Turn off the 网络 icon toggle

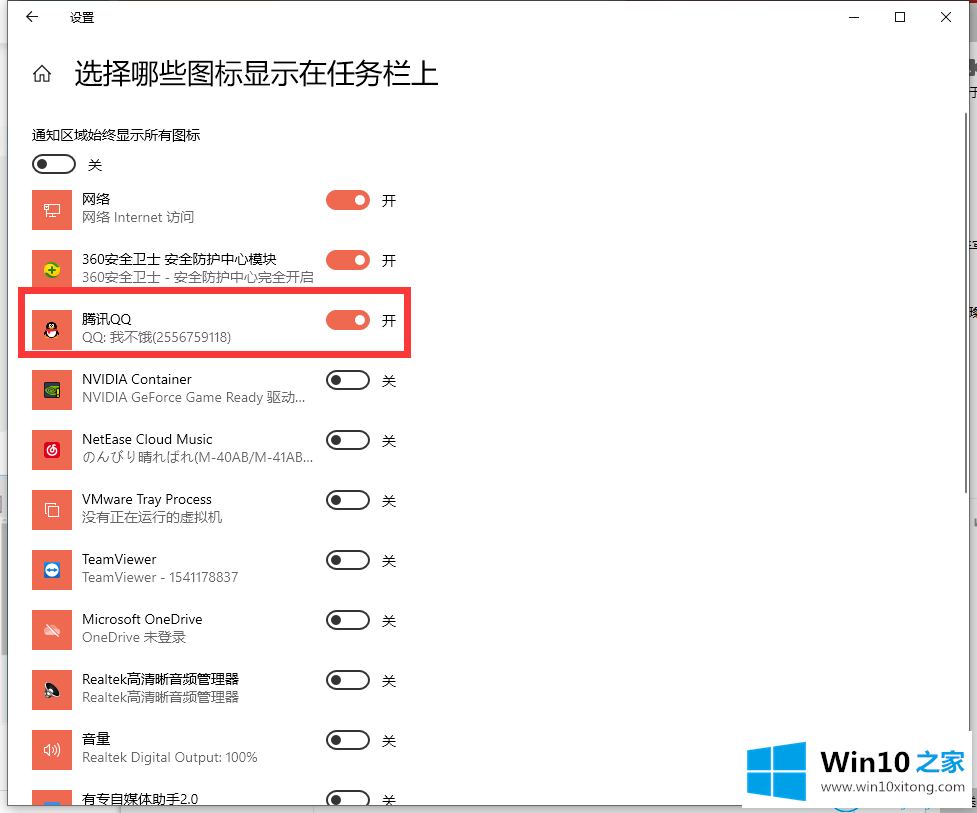tap(348, 200)
